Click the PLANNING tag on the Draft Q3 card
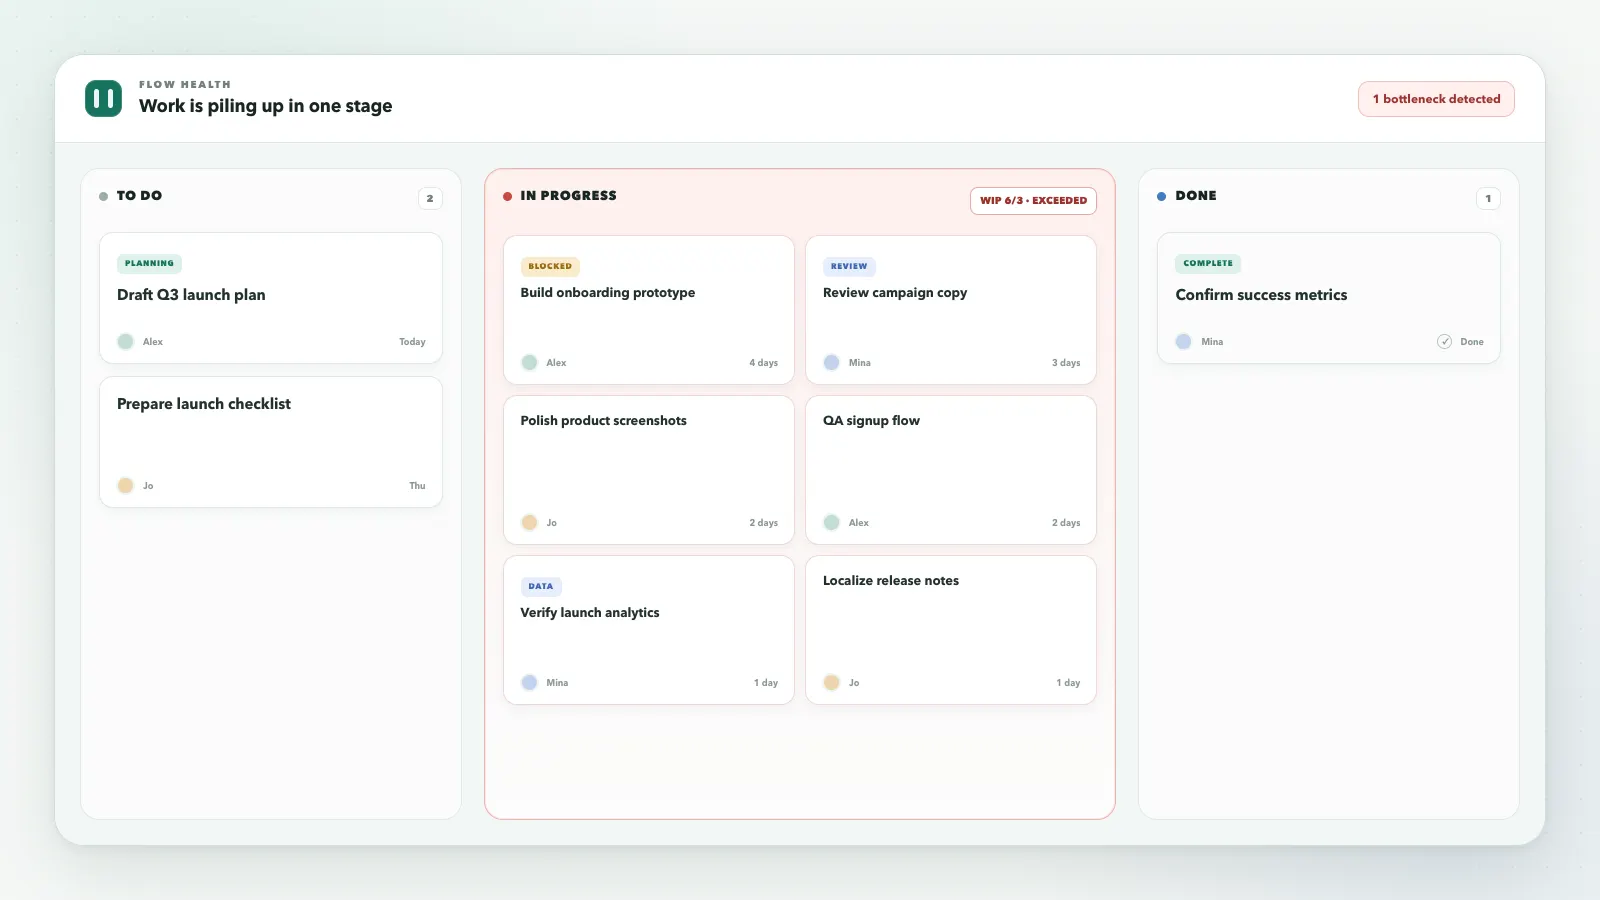1600x900 pixels. click(x=149, y=264)
